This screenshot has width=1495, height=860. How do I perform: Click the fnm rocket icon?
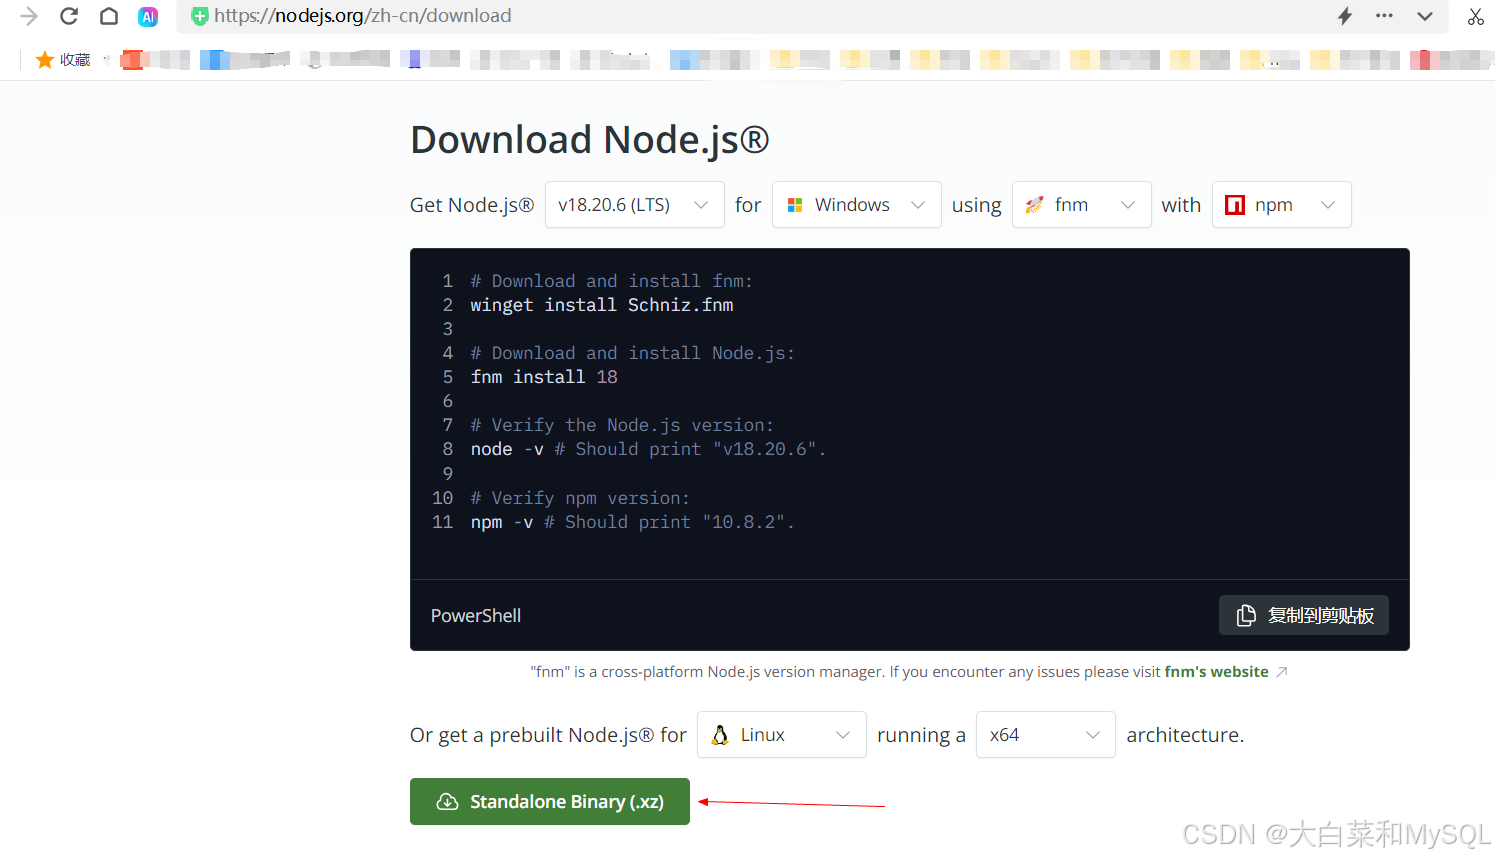coord(1035,205)
